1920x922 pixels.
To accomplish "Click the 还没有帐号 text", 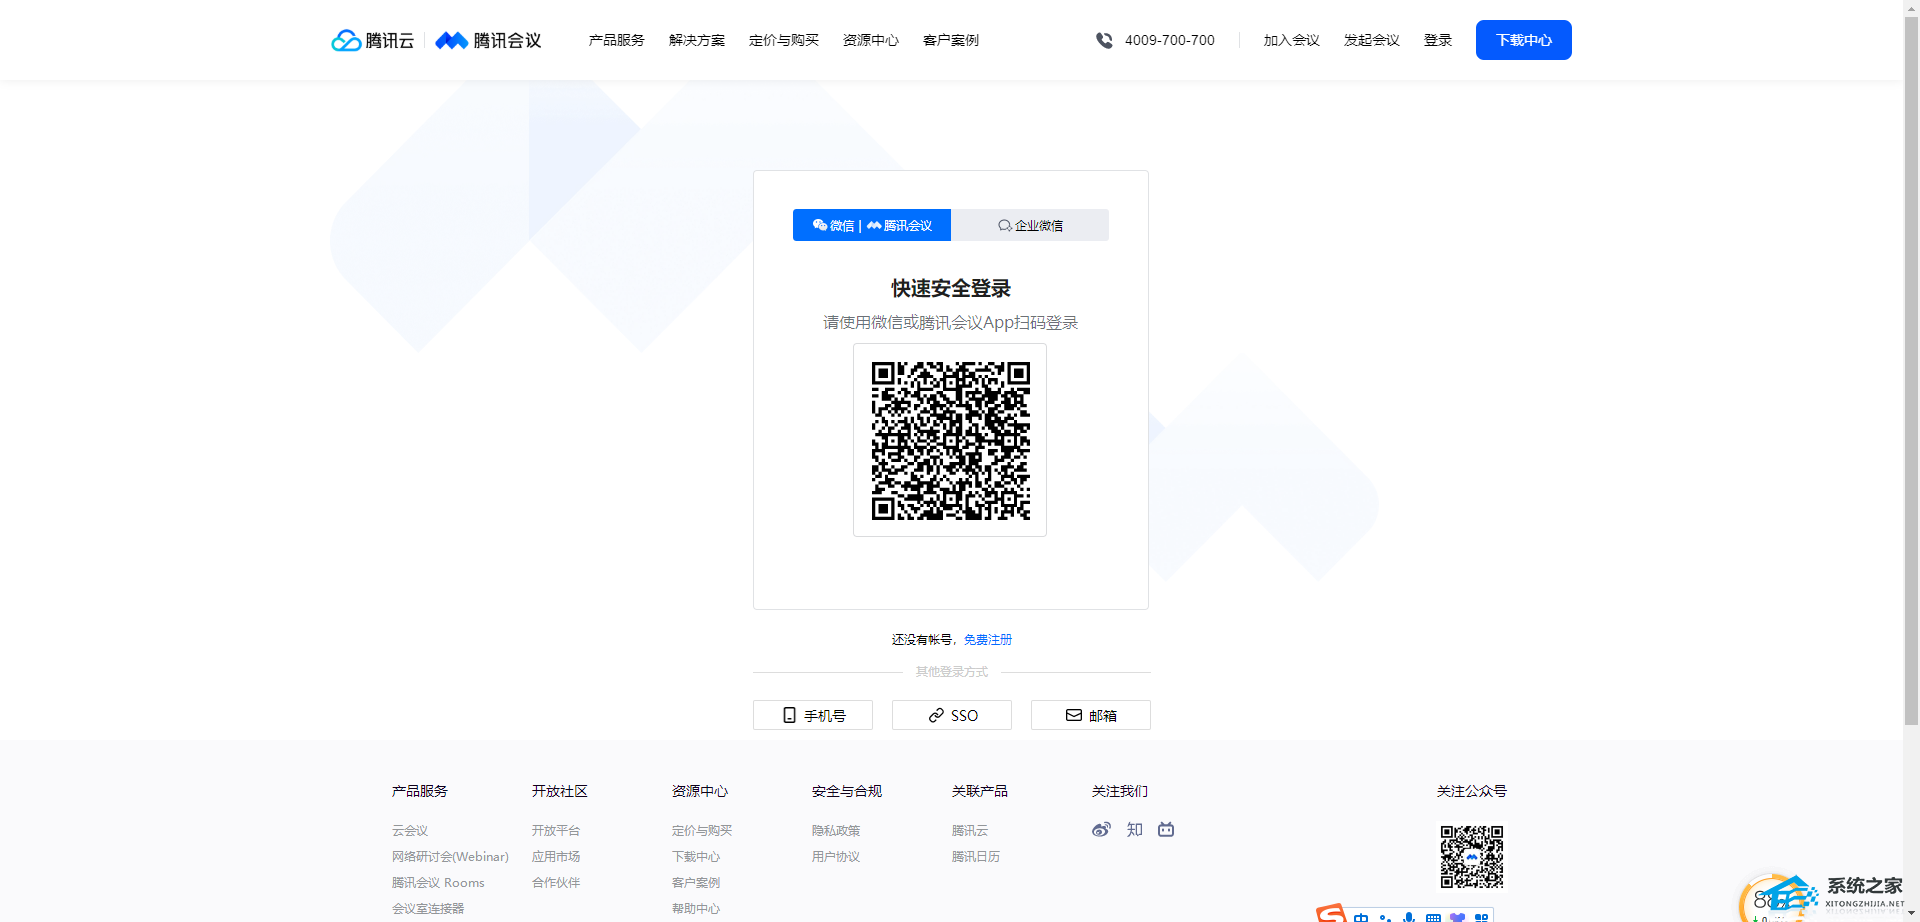I will 922,640.
